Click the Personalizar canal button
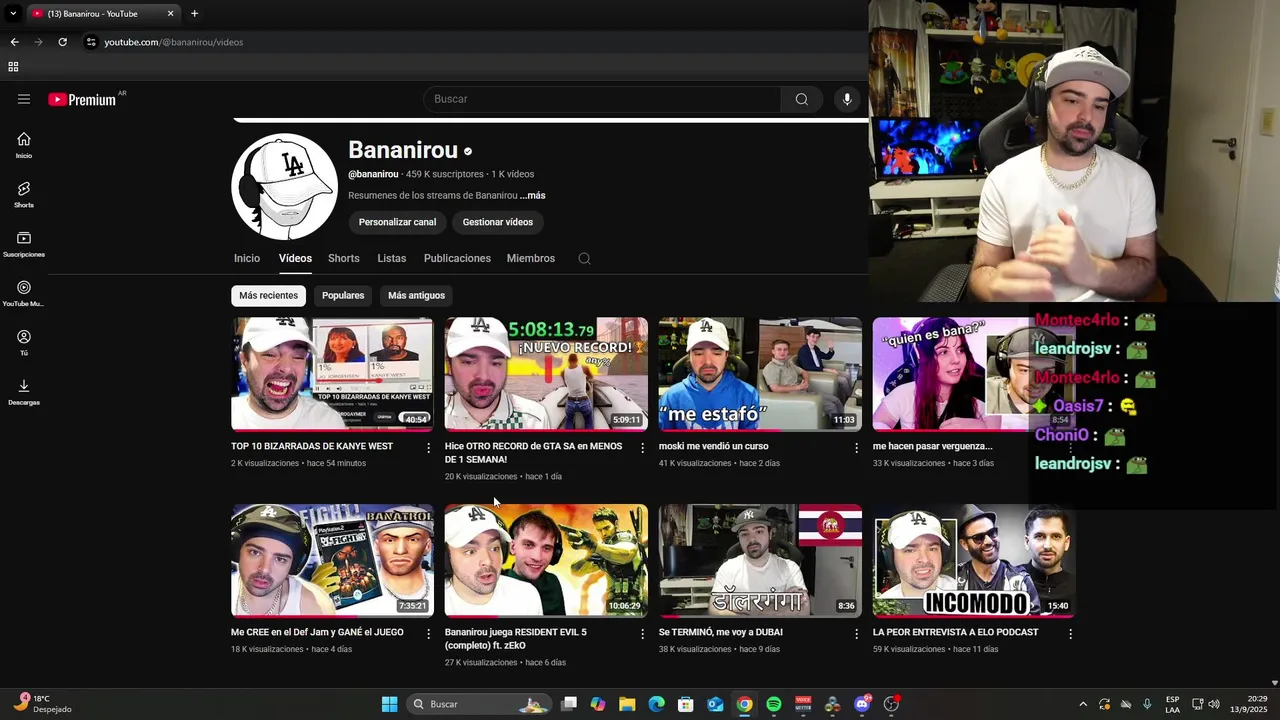 coord(397,222)
